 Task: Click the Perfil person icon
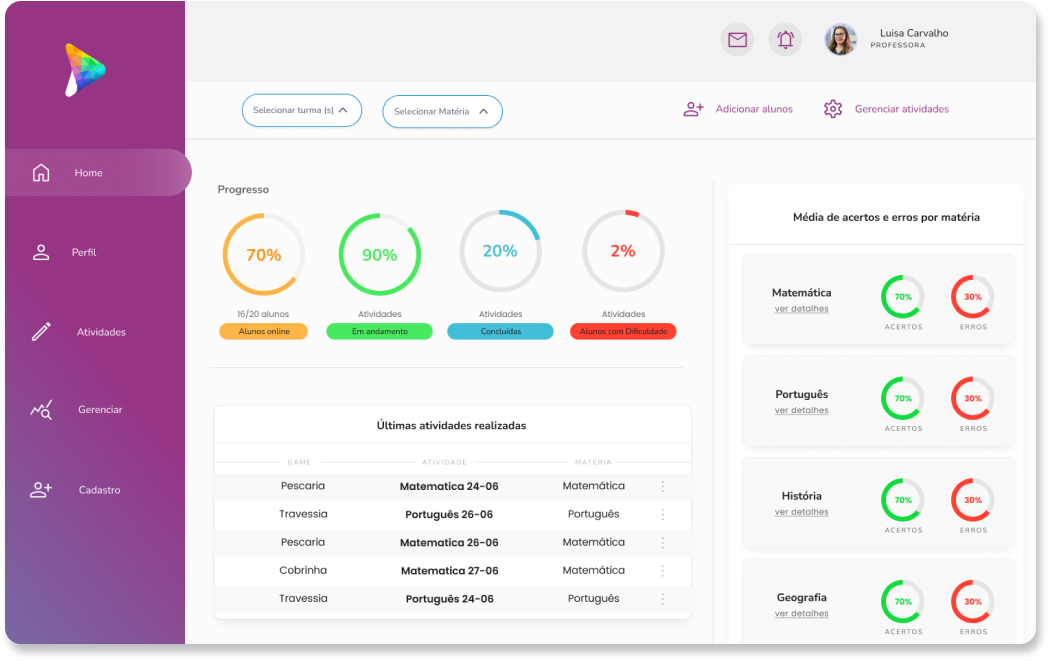click(41, 252)
